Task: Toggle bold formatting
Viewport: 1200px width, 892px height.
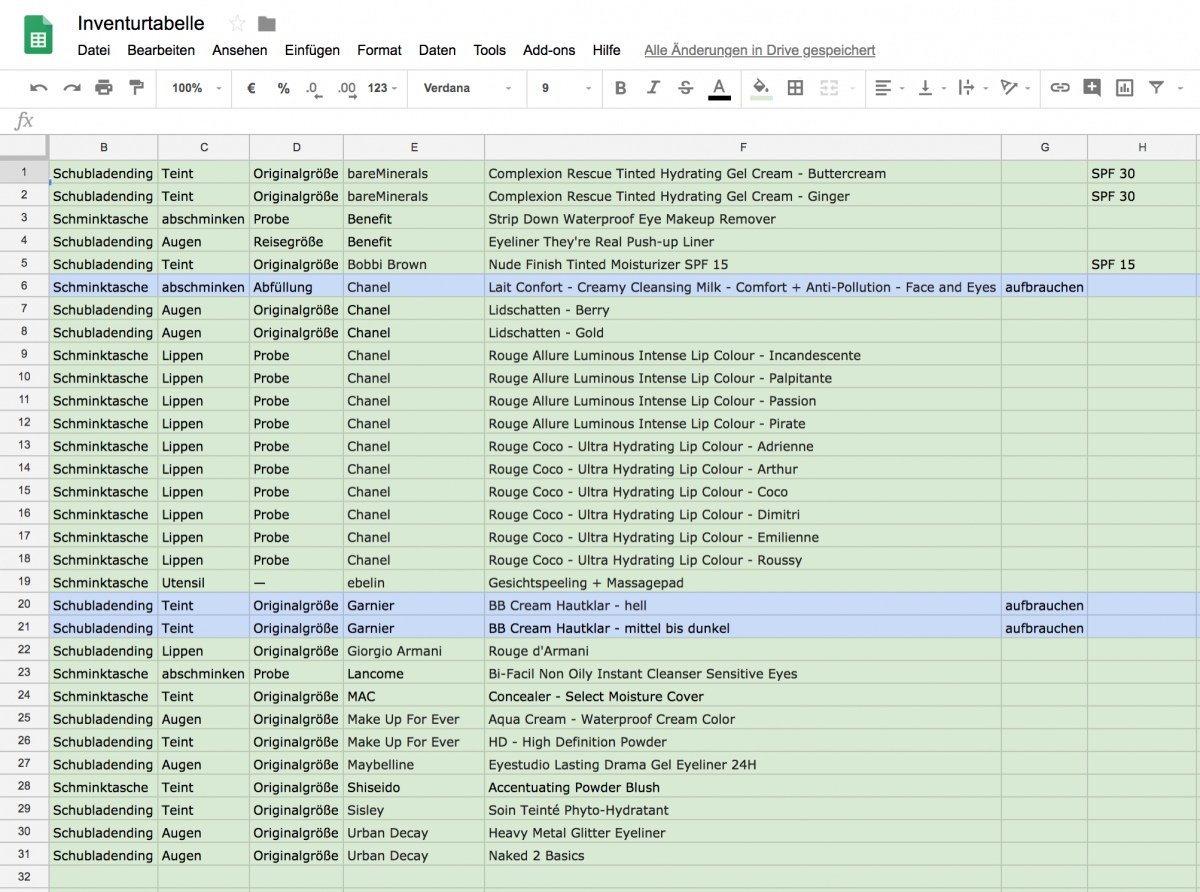Action: (620, 88)
